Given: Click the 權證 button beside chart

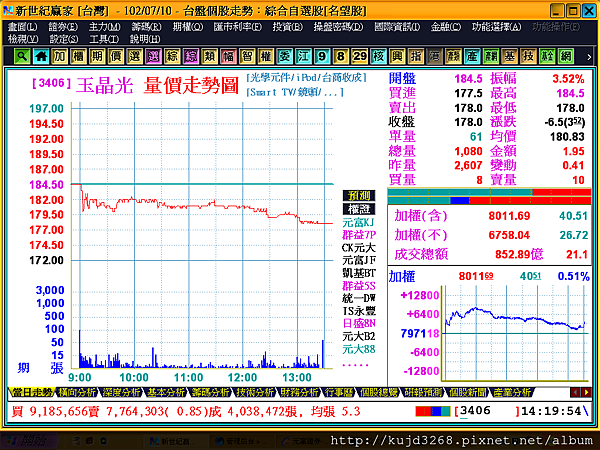Looking at the screenshot, I should coord(359,209).
